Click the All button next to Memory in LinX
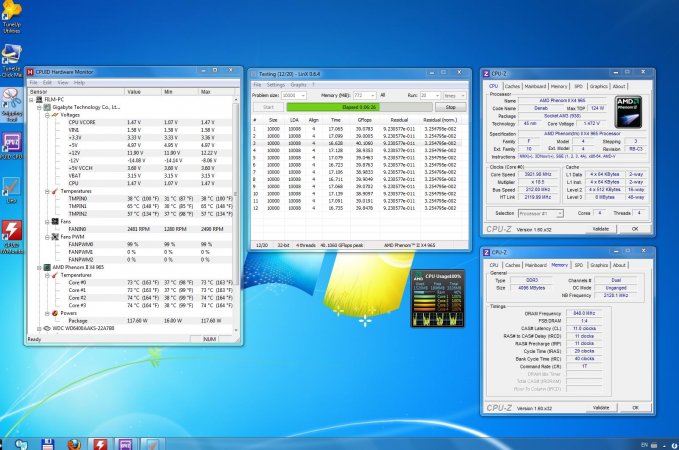The height and width of the screenshot is (450, 679). click(x=382, y=95)
